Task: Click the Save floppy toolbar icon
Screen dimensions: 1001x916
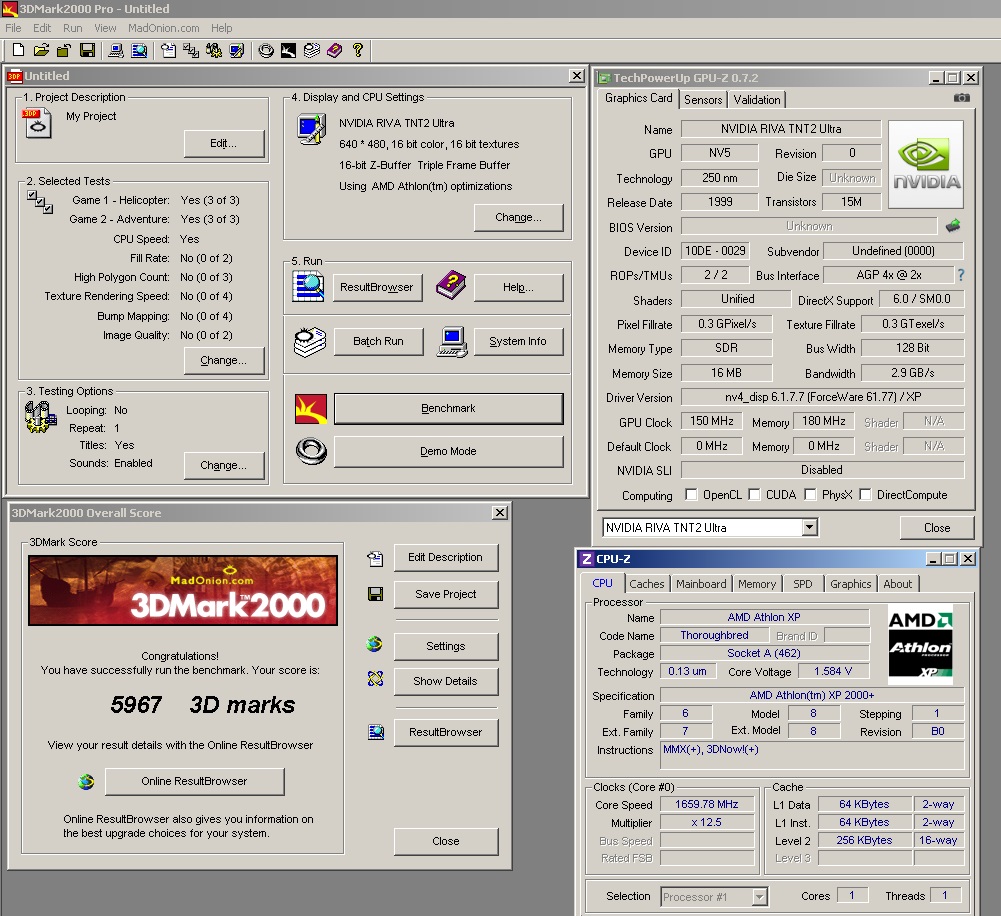Action: 87,50
